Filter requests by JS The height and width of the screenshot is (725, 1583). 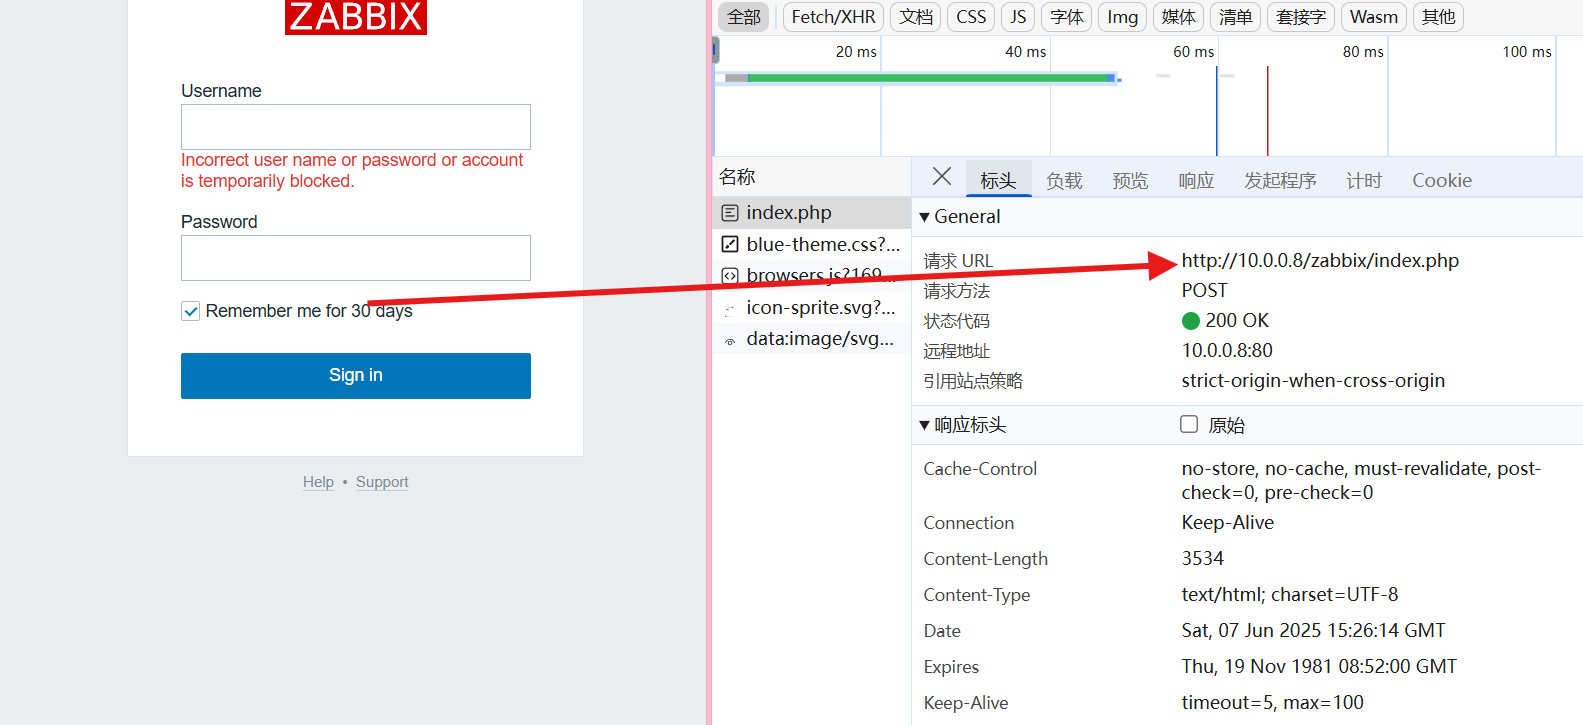tap(1018, 17)
